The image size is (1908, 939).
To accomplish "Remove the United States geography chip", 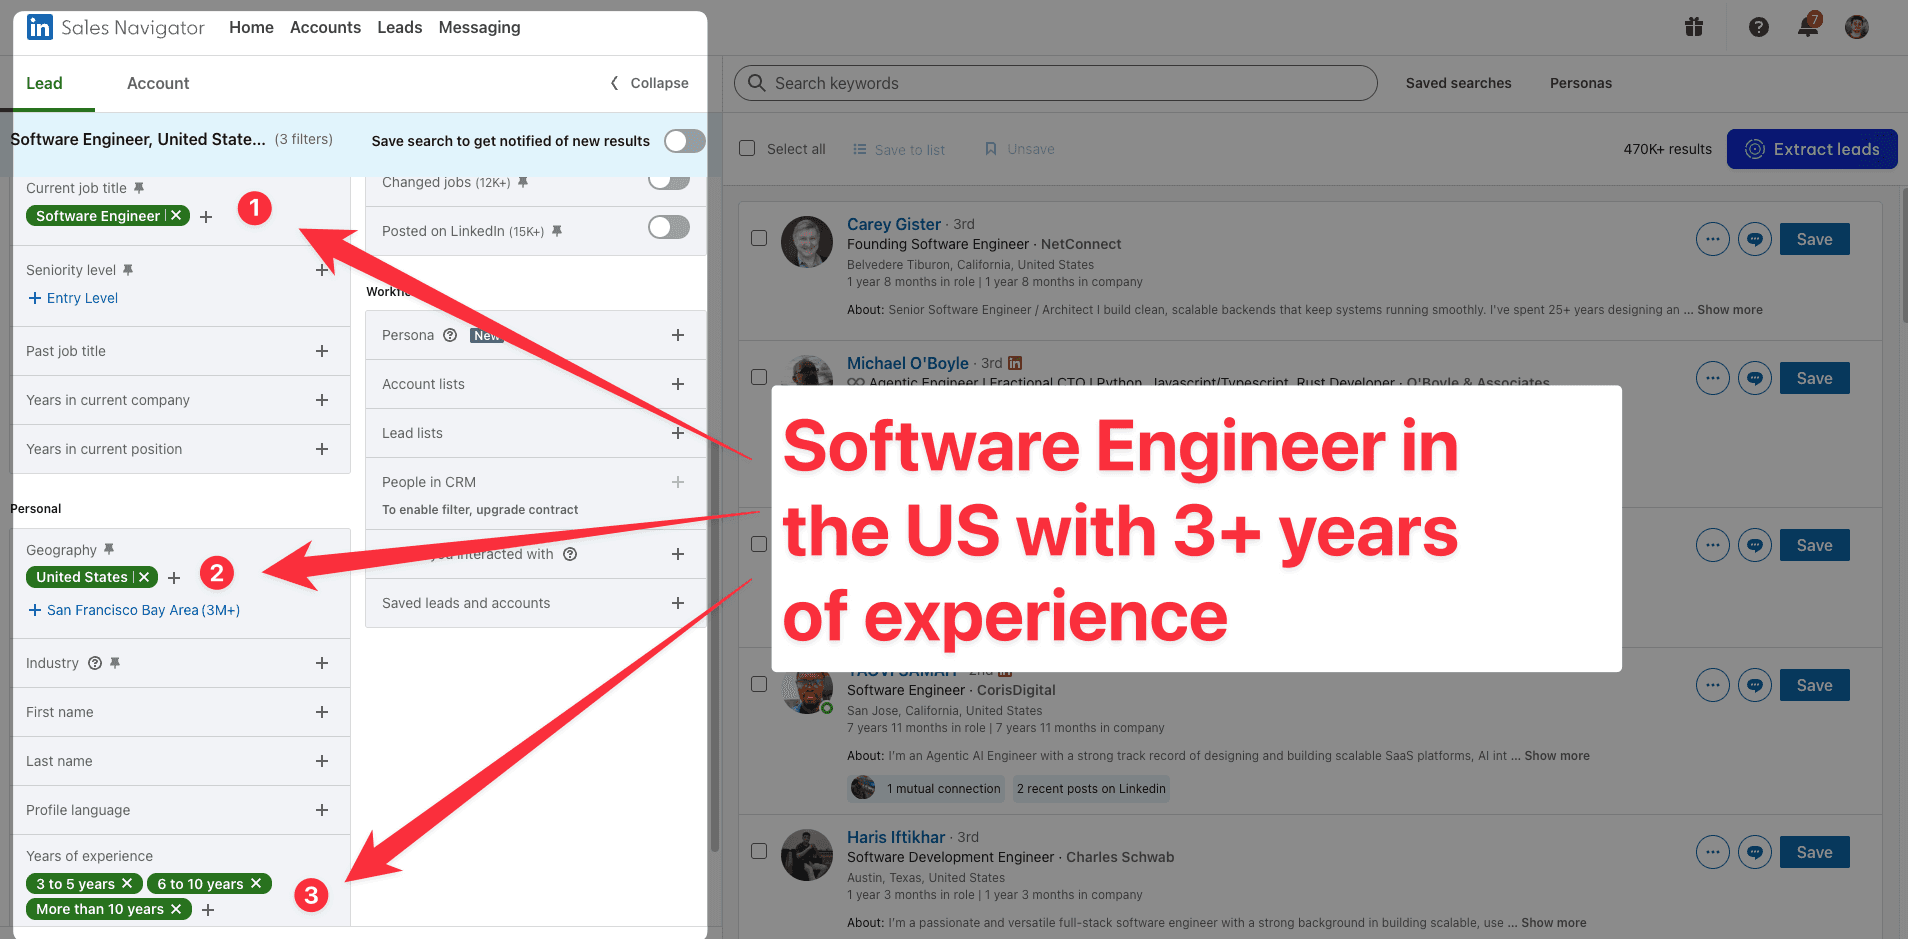I will click(145, 577).
